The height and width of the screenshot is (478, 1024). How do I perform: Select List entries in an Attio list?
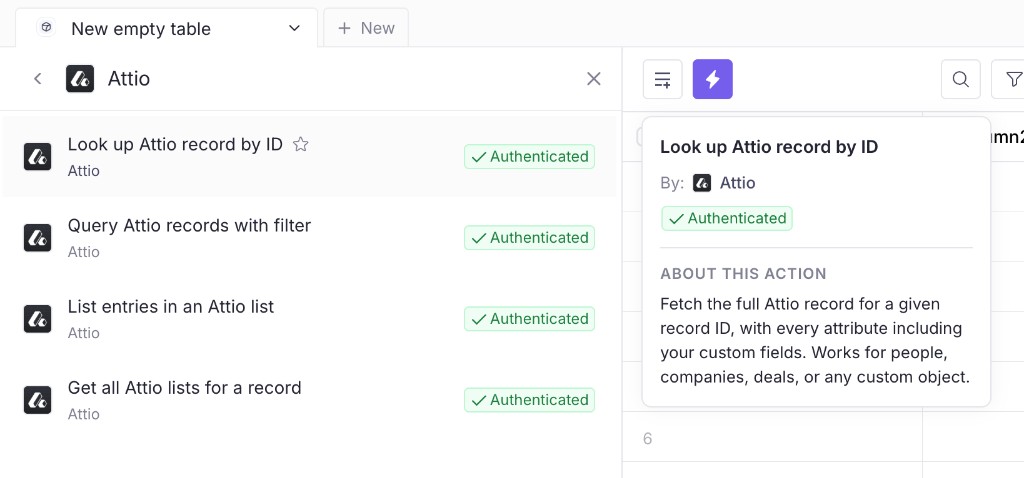click(310, 319)
